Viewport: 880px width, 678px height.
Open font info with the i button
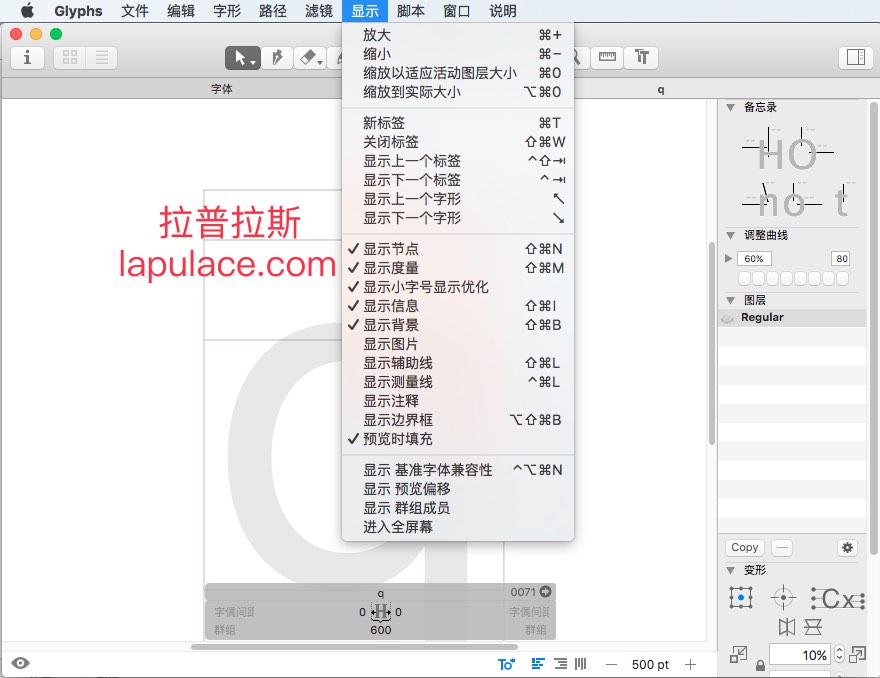(x=27, y=58)
